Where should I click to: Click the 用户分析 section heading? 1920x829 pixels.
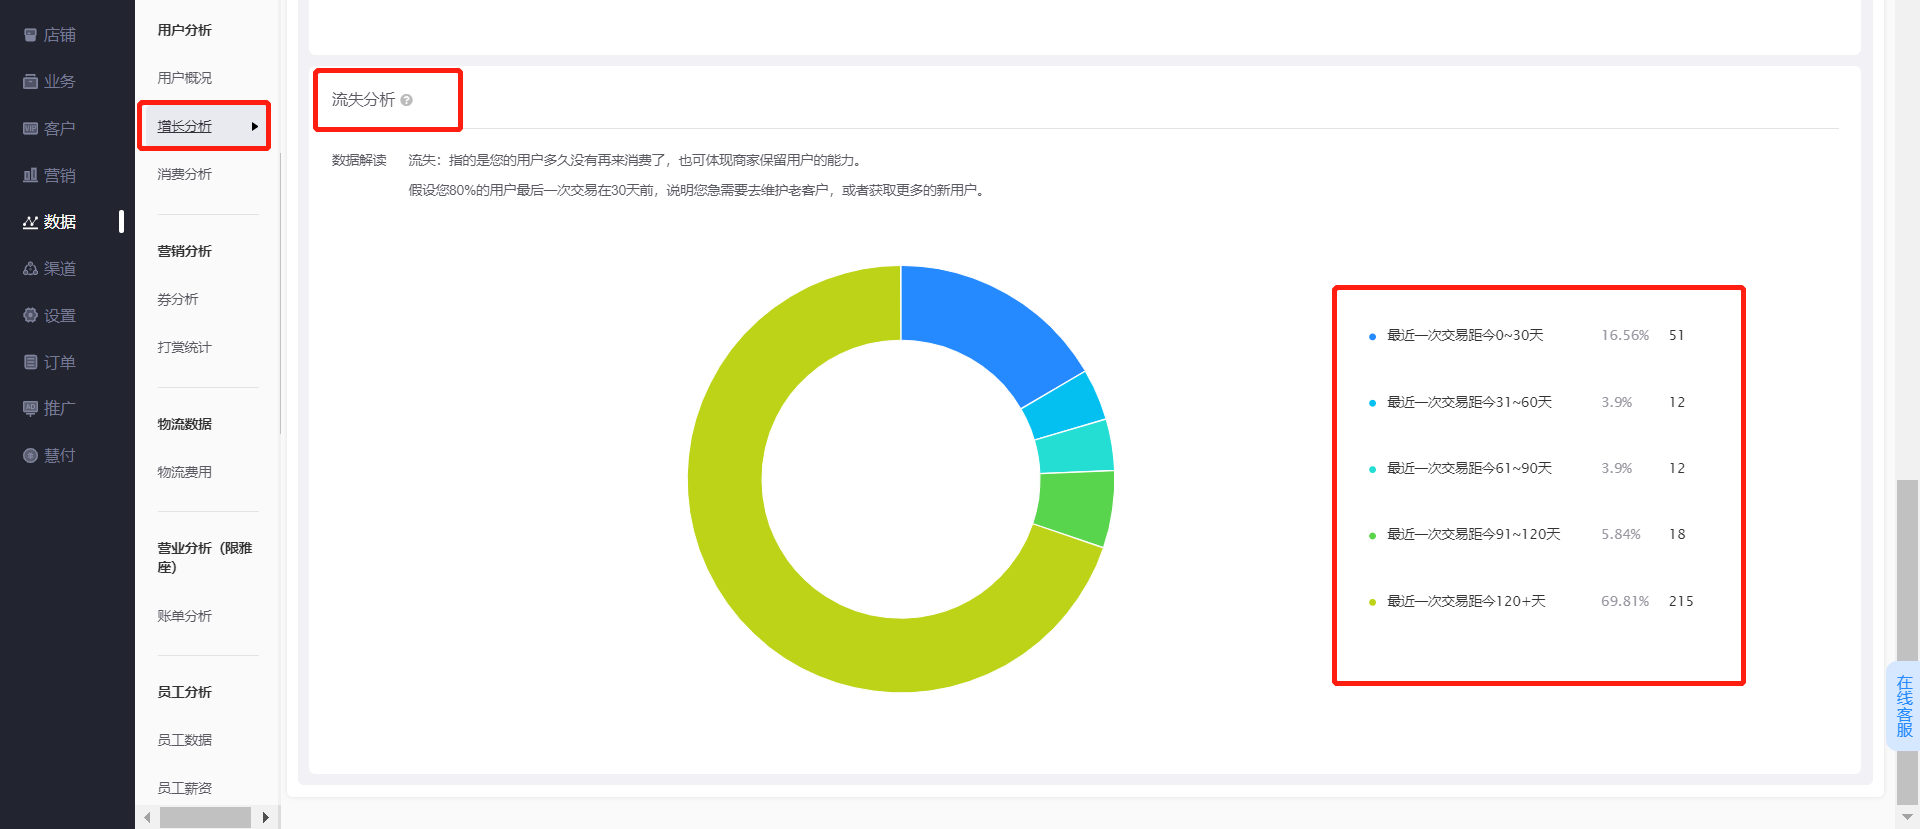pos(185,30)
